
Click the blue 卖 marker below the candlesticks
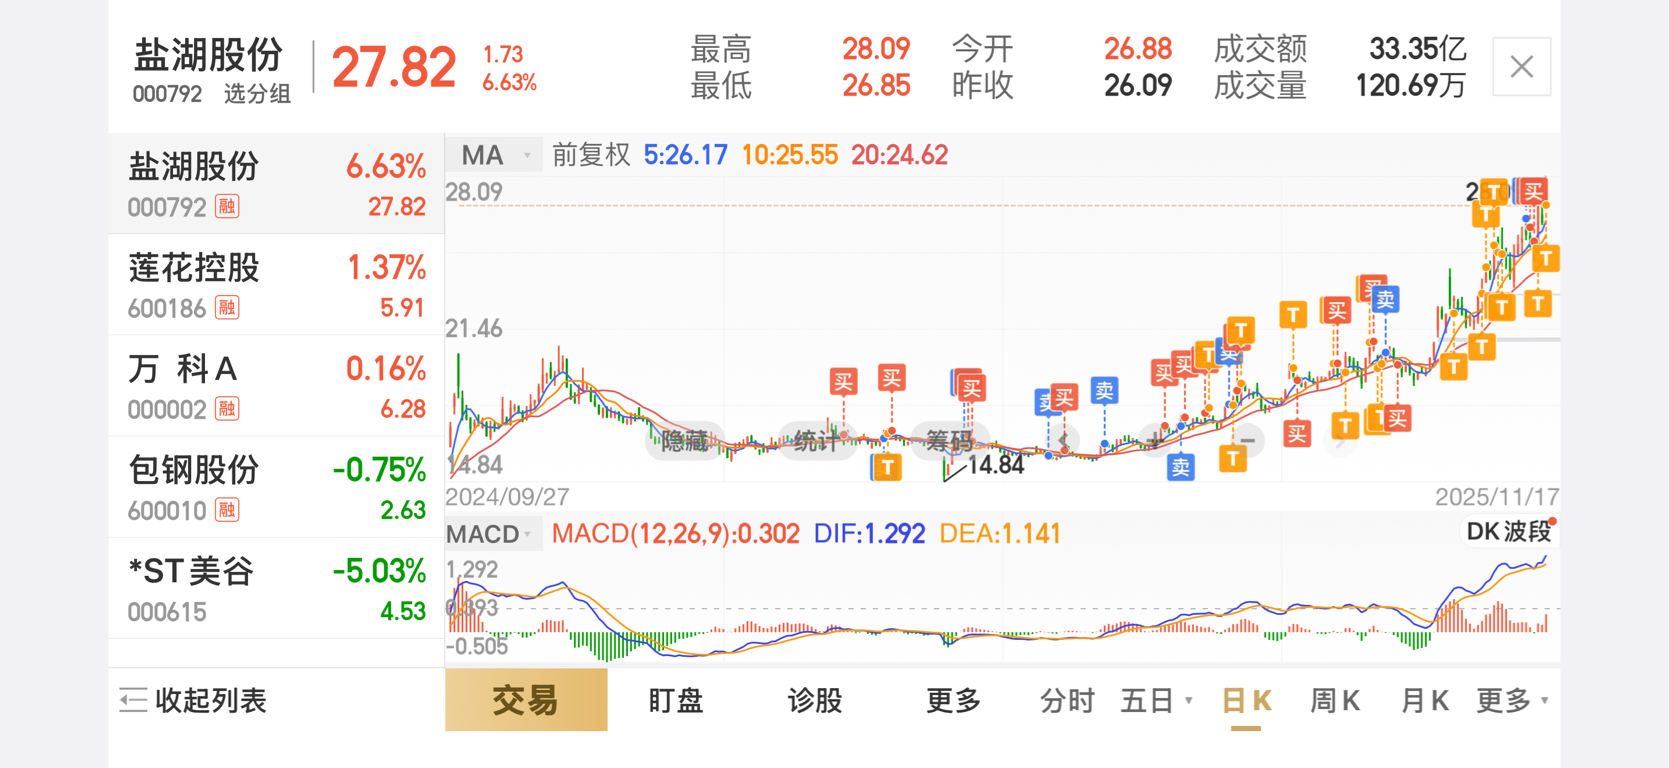1181,467
